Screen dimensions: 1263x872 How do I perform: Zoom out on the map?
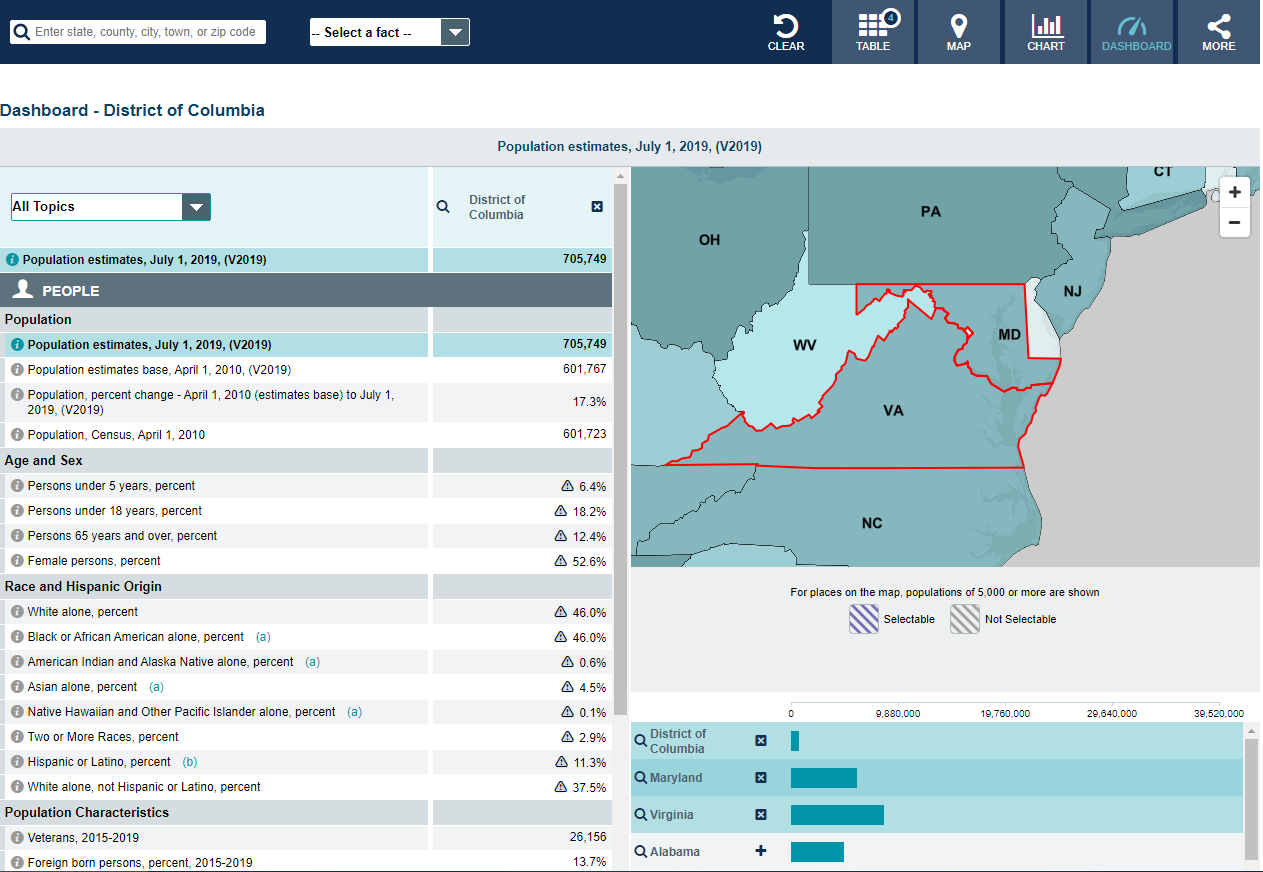[1235, 222]
